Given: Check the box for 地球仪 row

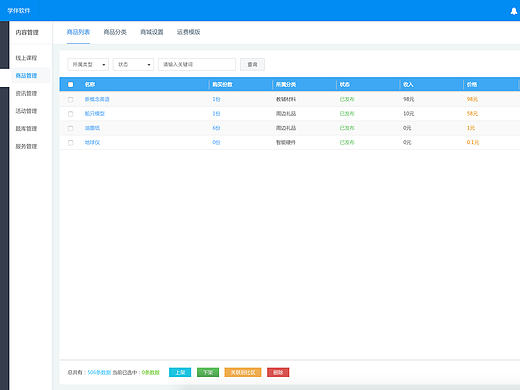Looking at the screenshot, I should pyautogui.click(x=70, y=142).
